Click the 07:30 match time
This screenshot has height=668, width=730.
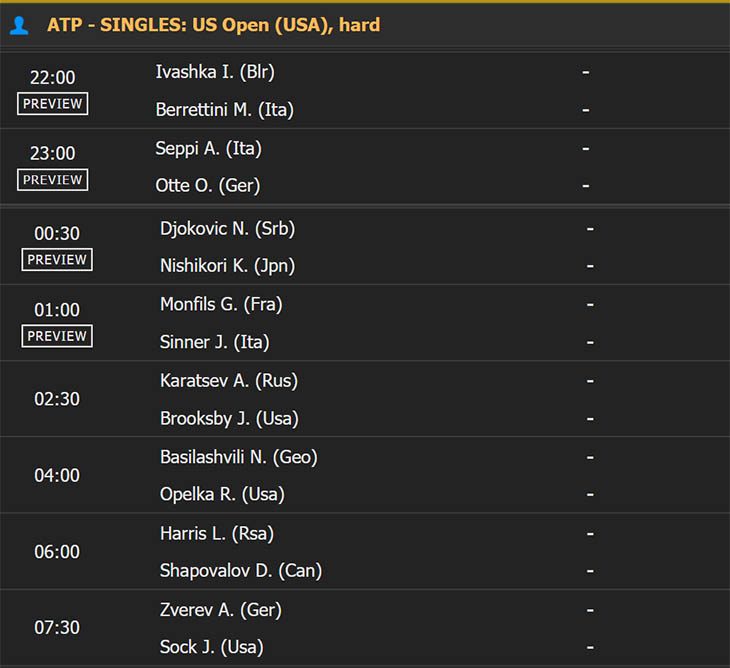tap(57, 628)
